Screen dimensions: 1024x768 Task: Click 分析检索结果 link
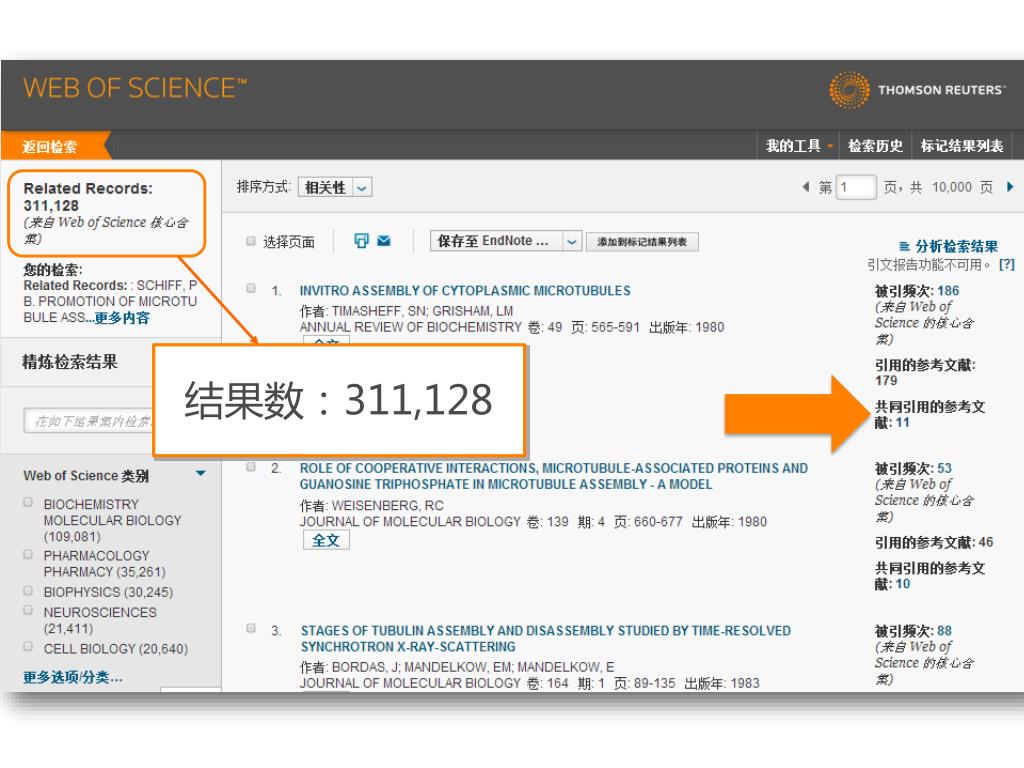[x=956, y=246]
